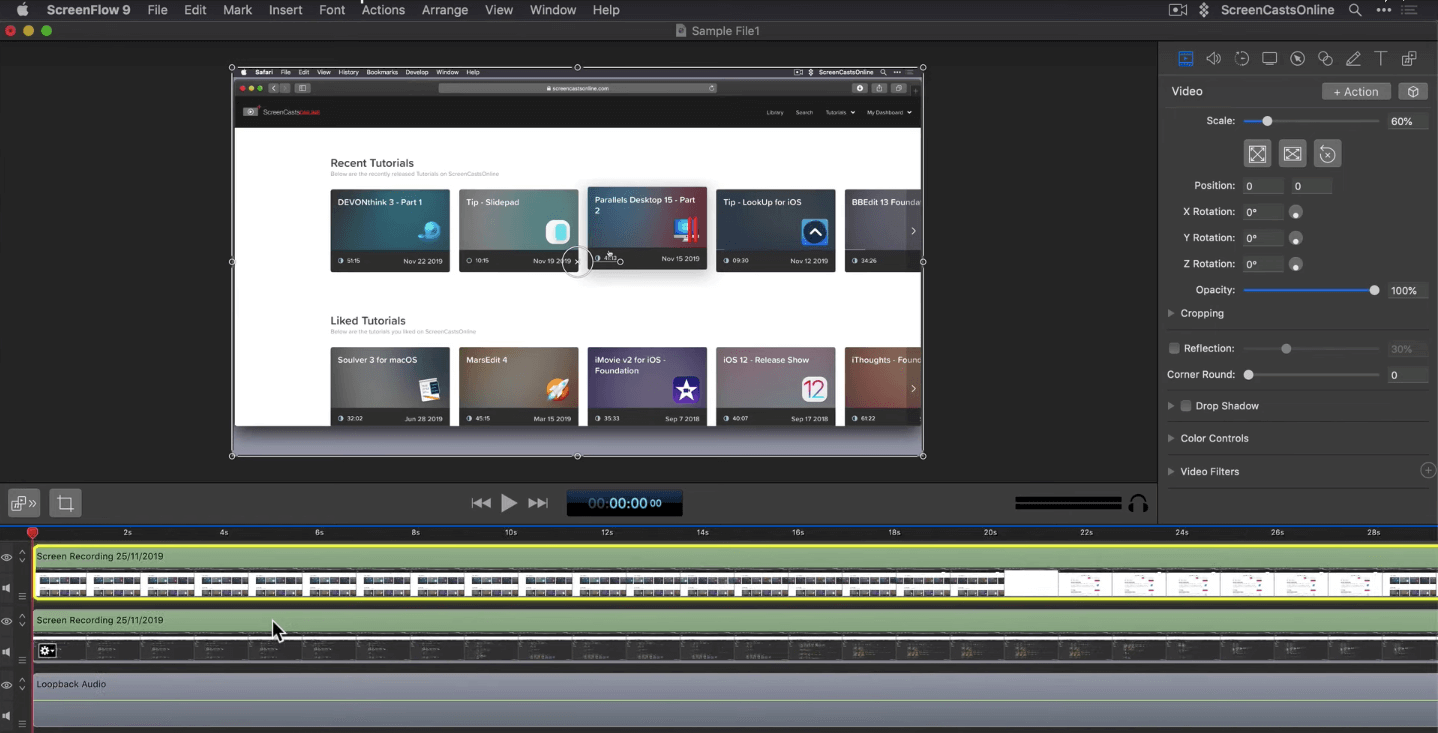Expand the Cropping section
This screenshot has height=733, width=1438.
[x=1171, y=313]
